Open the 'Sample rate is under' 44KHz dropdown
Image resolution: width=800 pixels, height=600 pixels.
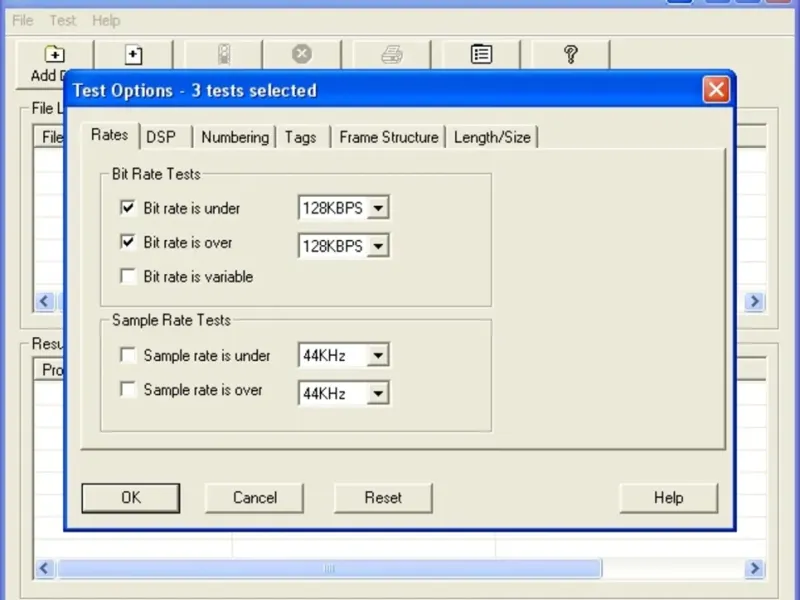[378, 355]
